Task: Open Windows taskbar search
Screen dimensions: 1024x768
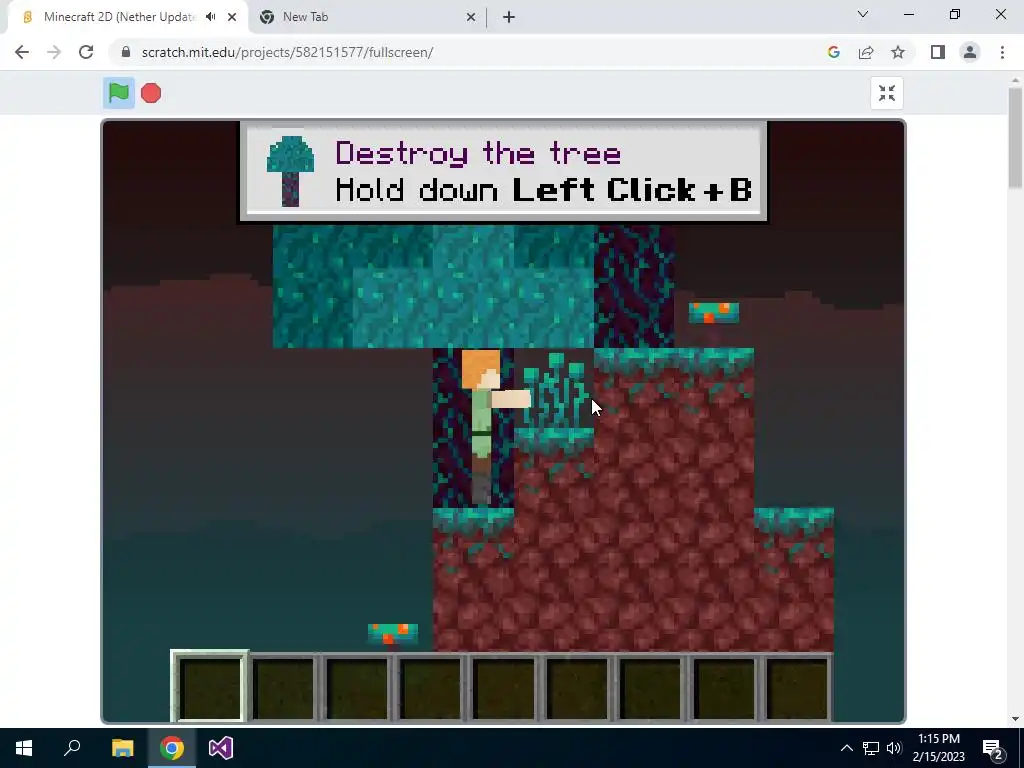Action: (x=72, y=748)
